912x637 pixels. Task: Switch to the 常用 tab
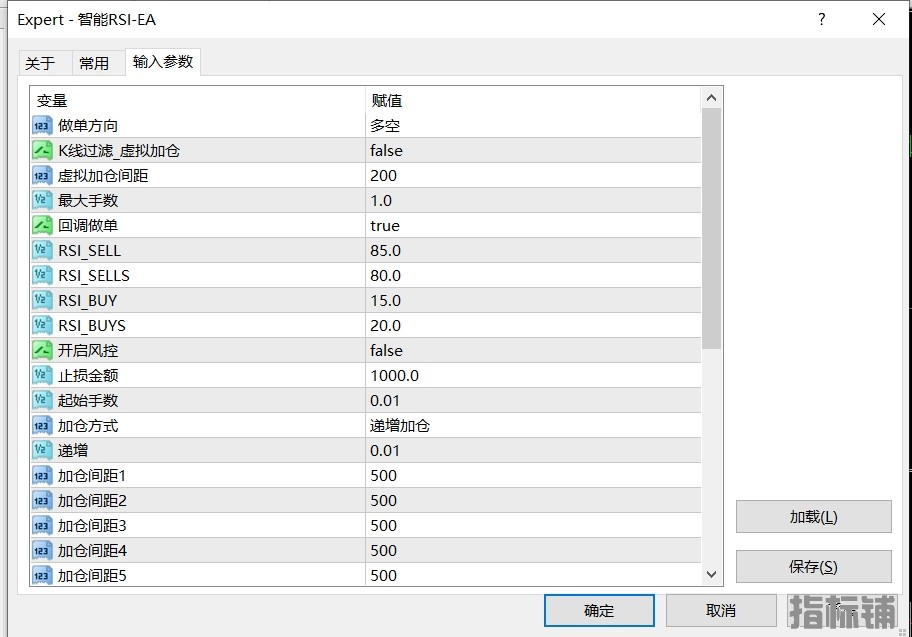[94, 63]
